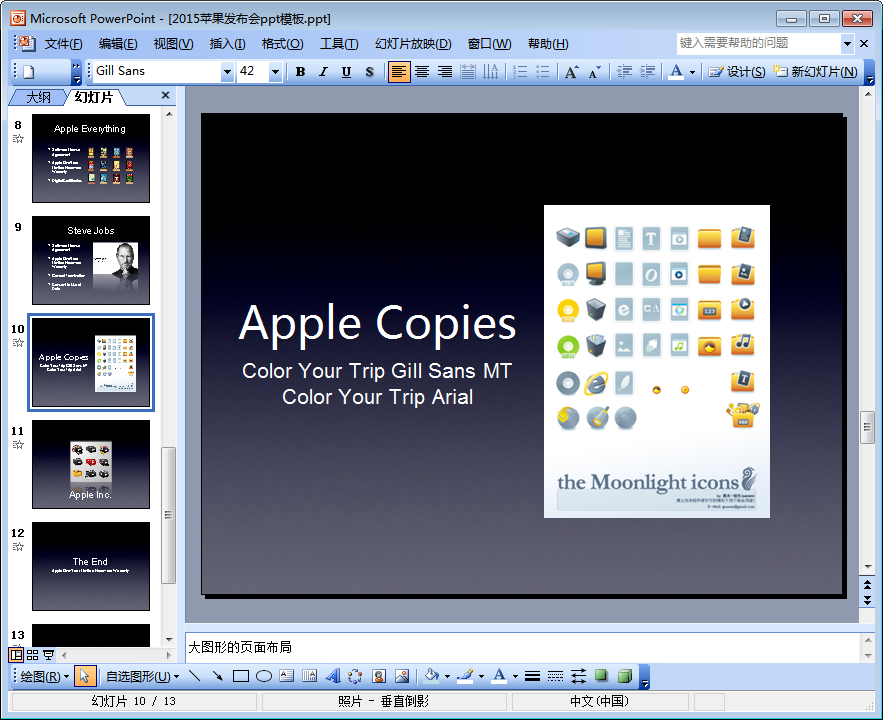Viewport: 883px width, 720px height.
Task: Click the 设计(S) Design button
Action: (x=737, y=71)
